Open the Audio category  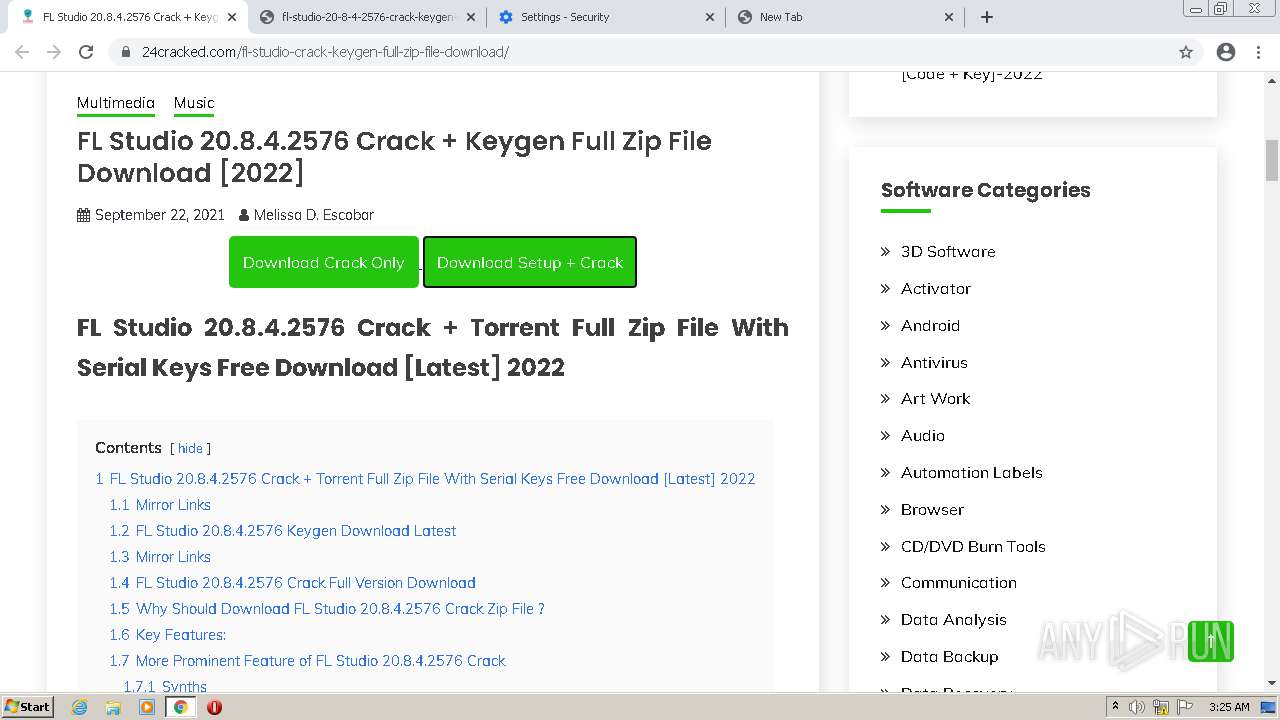pos(923,436)
